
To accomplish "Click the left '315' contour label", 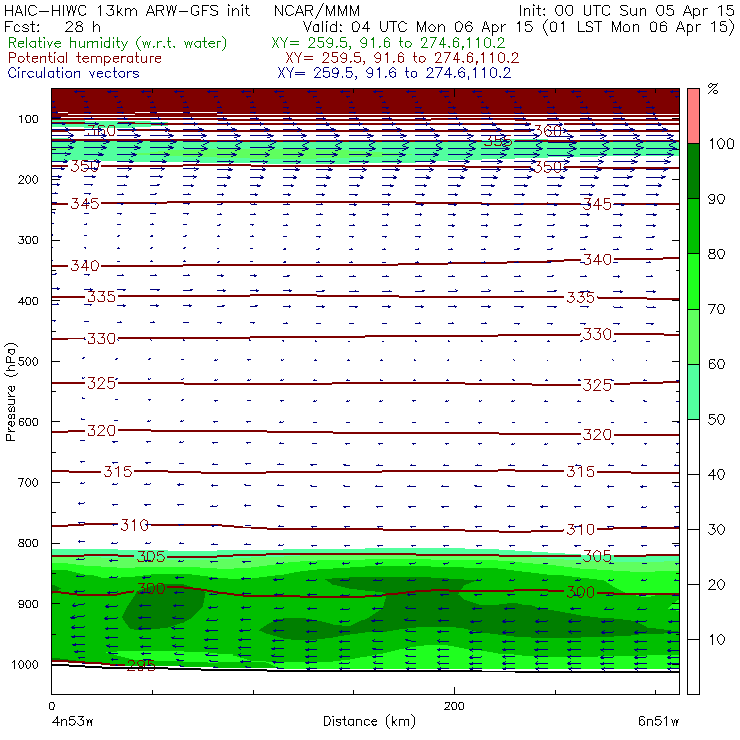I will (x=118, y=471).
